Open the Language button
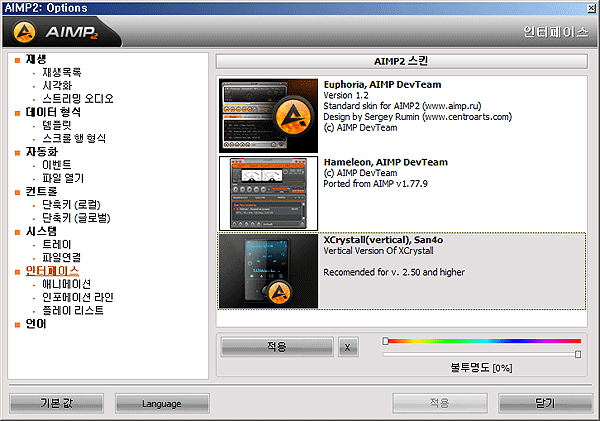Viewport: 600px width, 421px height. 162,403
